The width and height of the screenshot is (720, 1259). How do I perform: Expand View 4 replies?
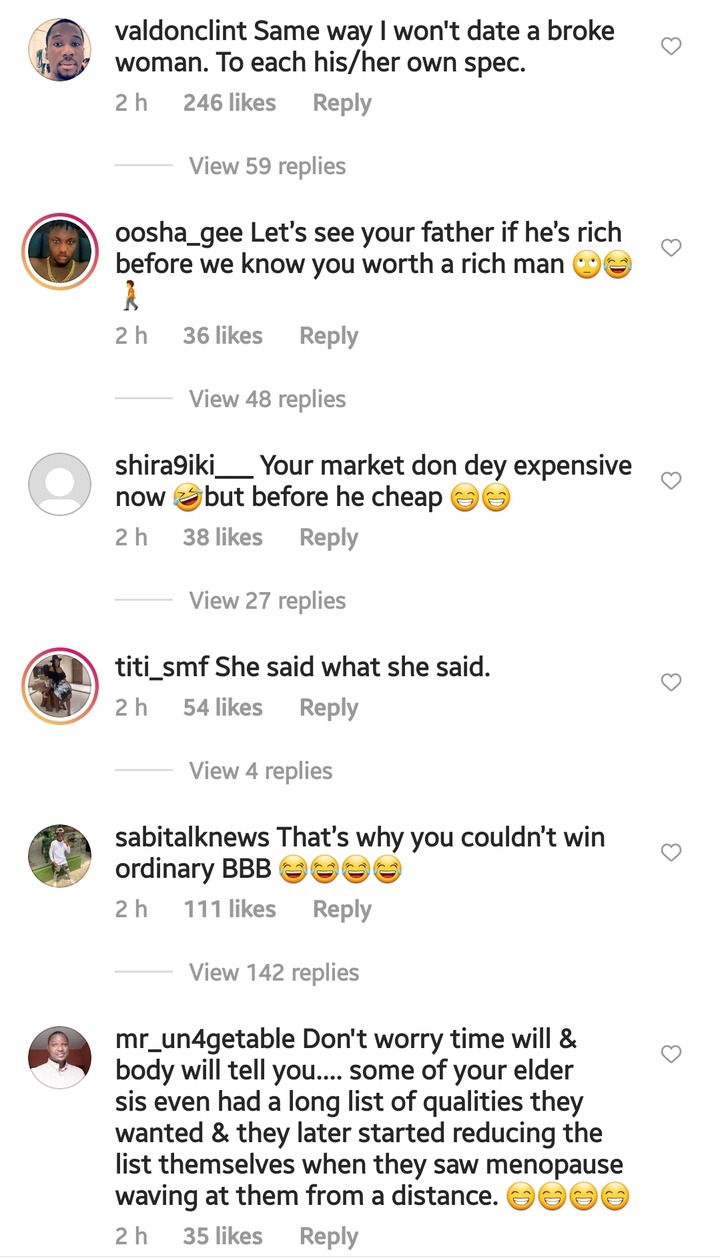point(260,771)
